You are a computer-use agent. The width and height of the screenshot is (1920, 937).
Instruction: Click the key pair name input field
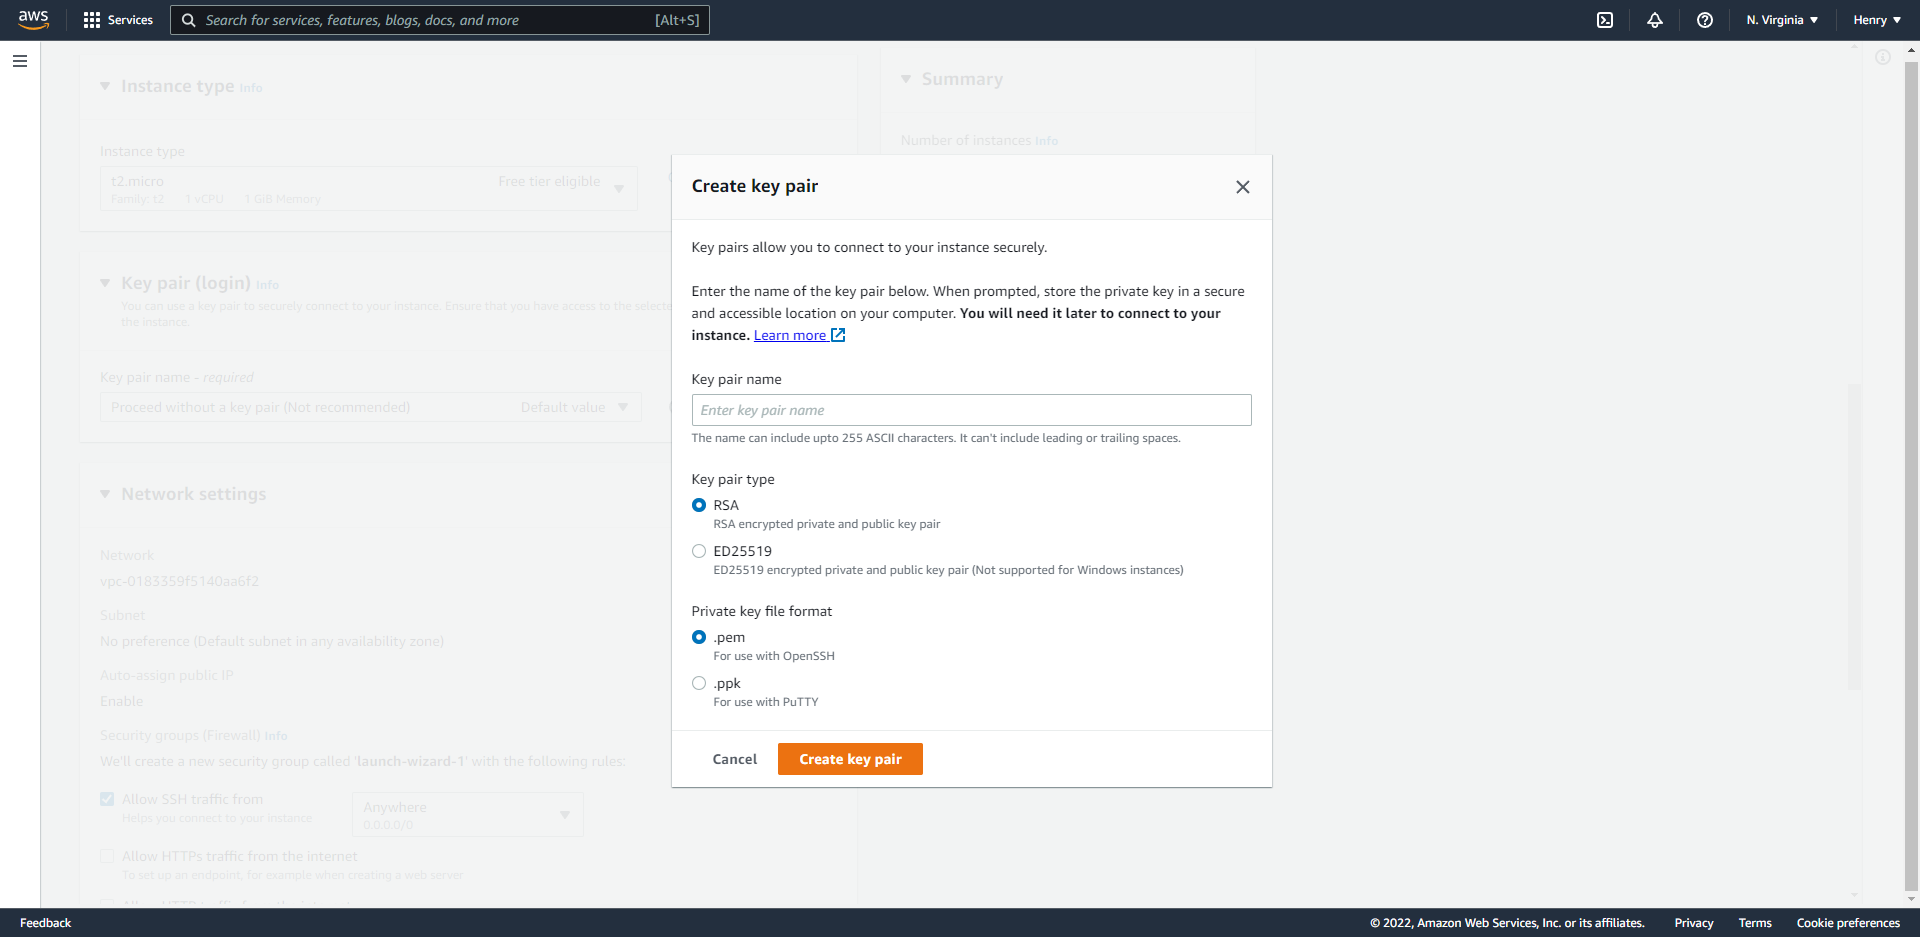970,410
